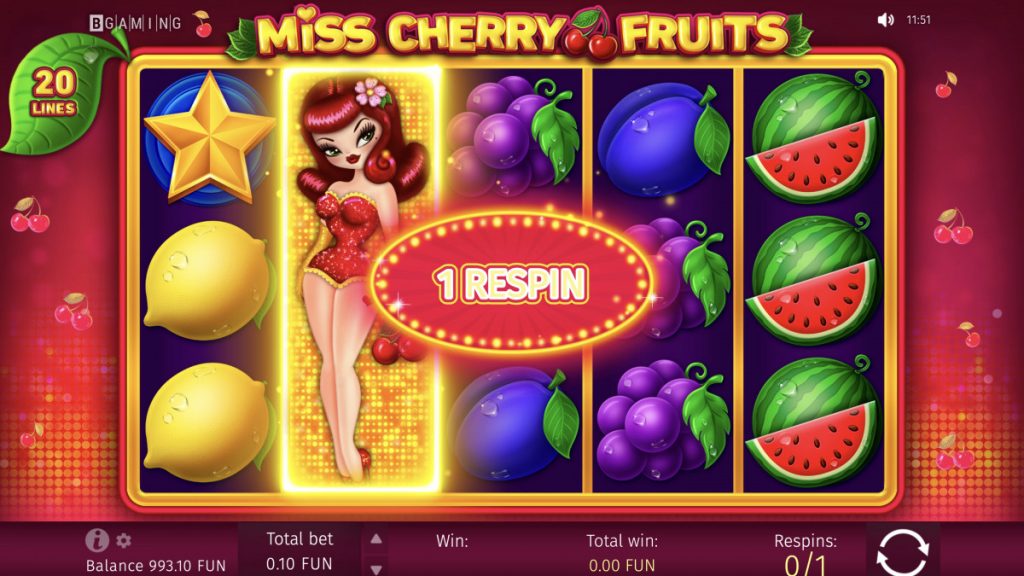Viewport: 1024px width, 576px height.
Task: Click the bottom watermelon on fifth reel
Action: coord(813,421)
